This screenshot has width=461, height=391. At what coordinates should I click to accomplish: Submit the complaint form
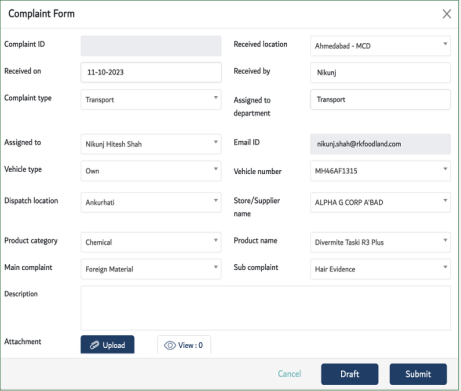click(x=418, y=374)
